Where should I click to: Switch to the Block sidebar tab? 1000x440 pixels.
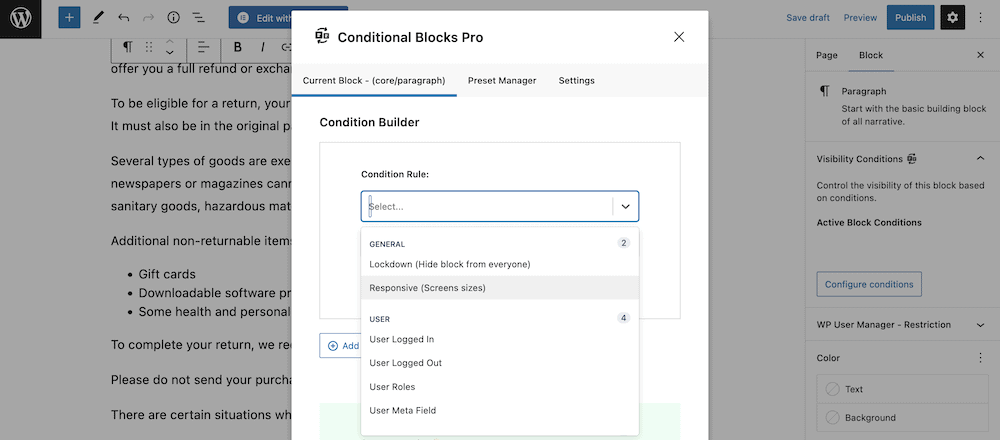point(871,55)
